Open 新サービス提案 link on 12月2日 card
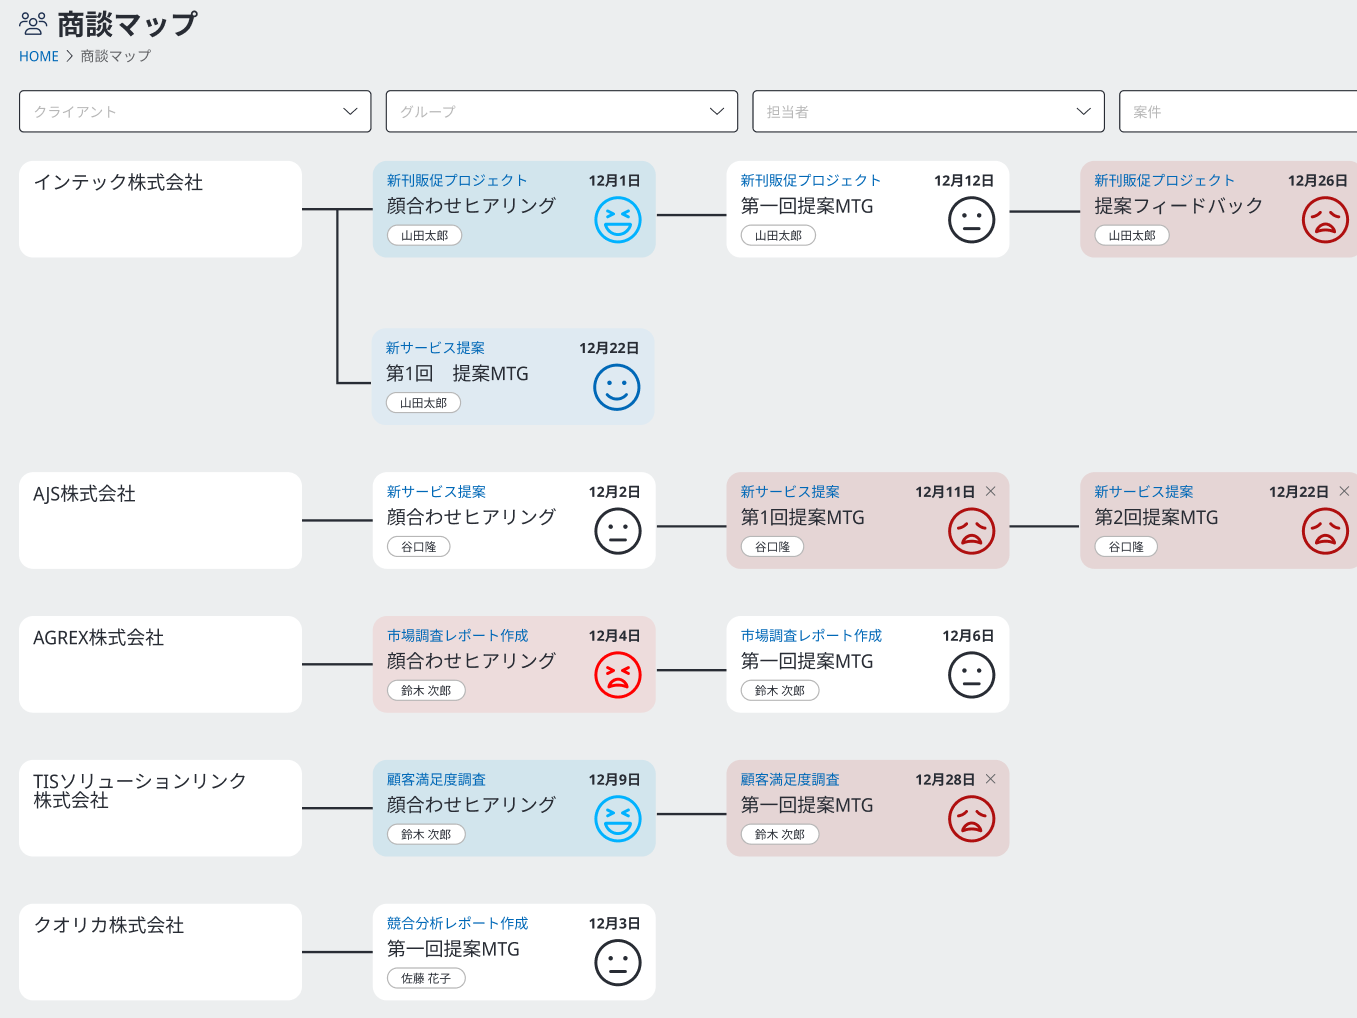This screenshot has height=1018, width=1357. point(436,492)
